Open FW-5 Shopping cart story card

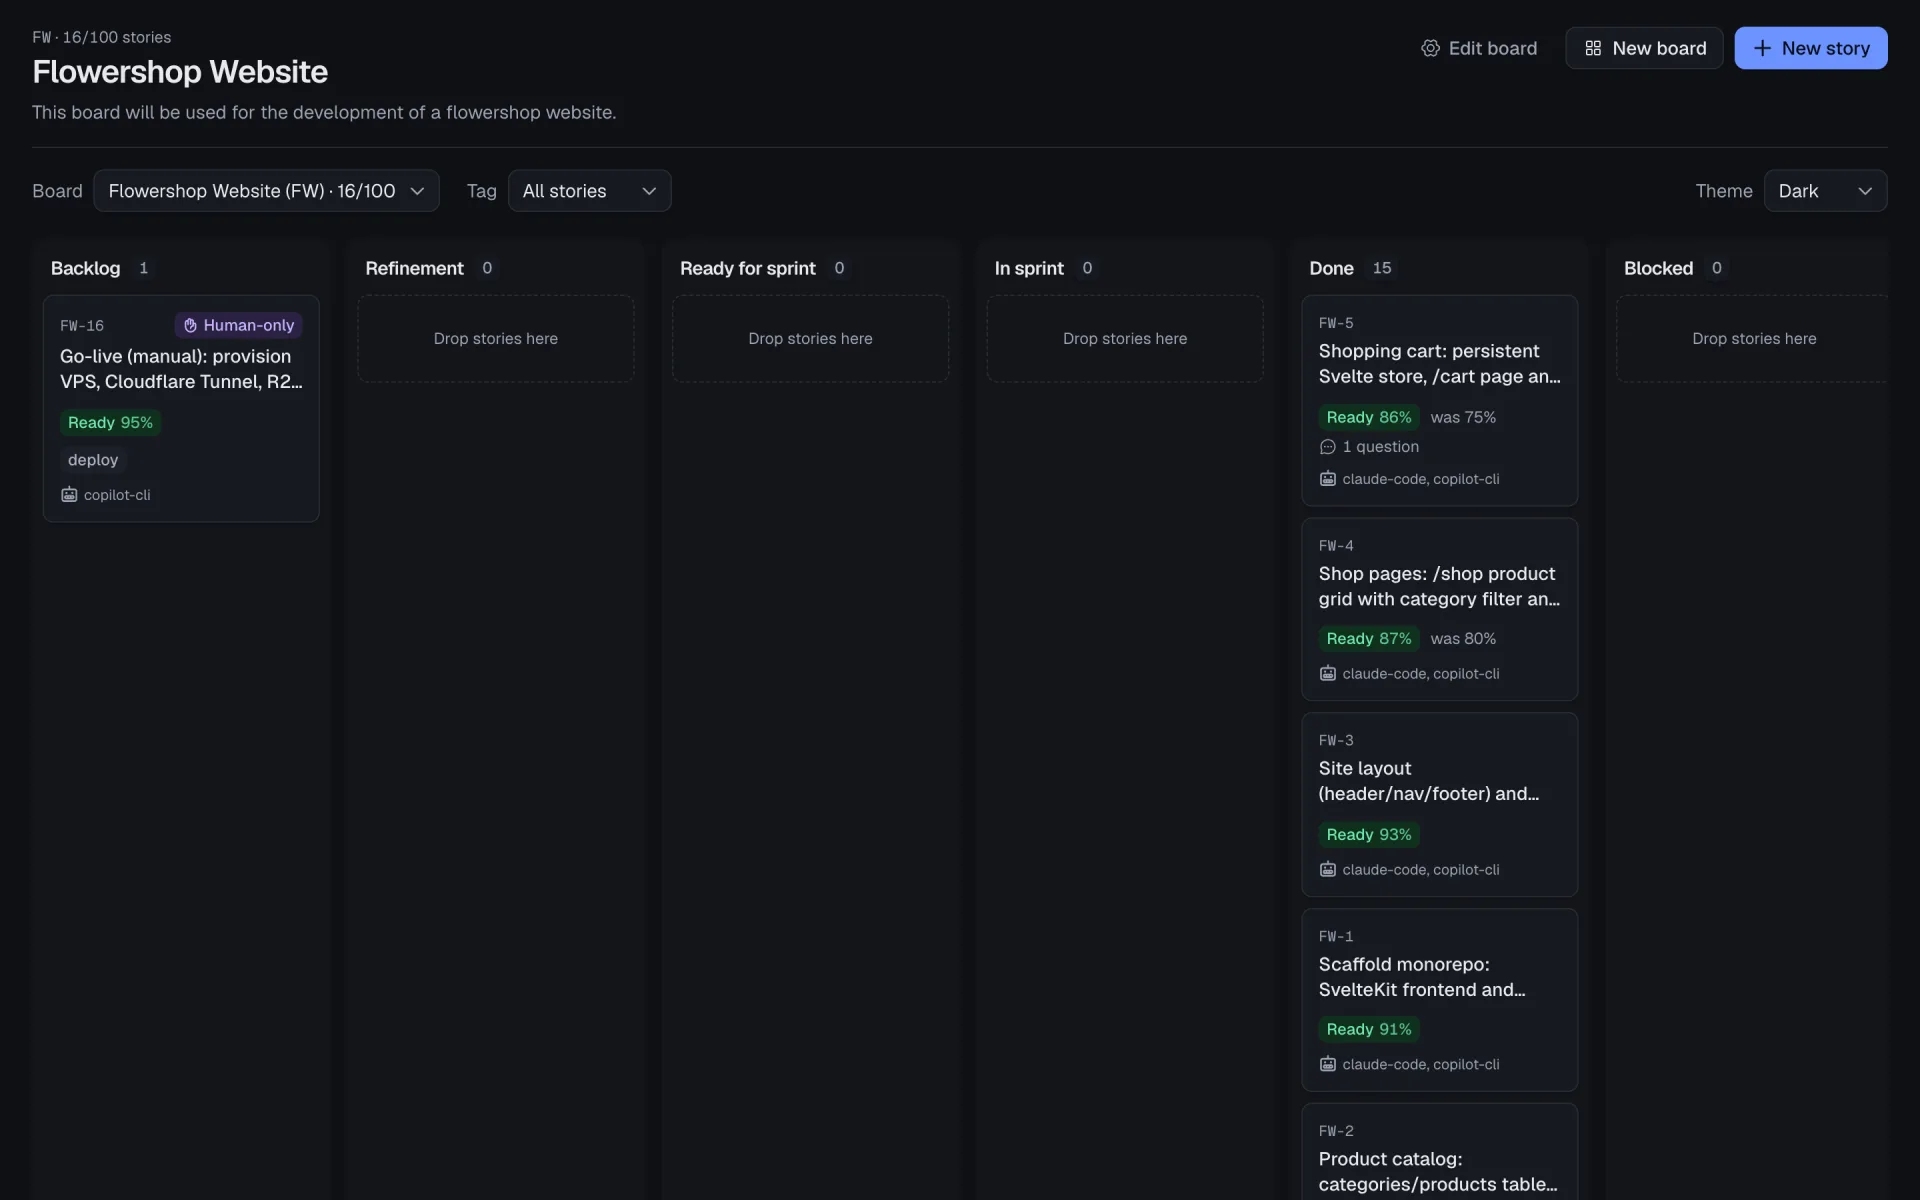tap(1439, 400)
